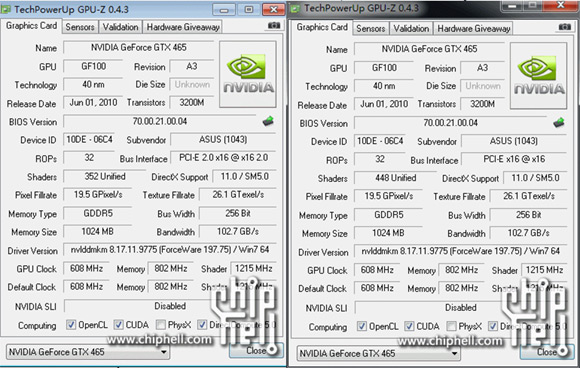Viewport: 580px width, 368px height.
Task: Switch to Sensors tab in right window
Action: 371,28
